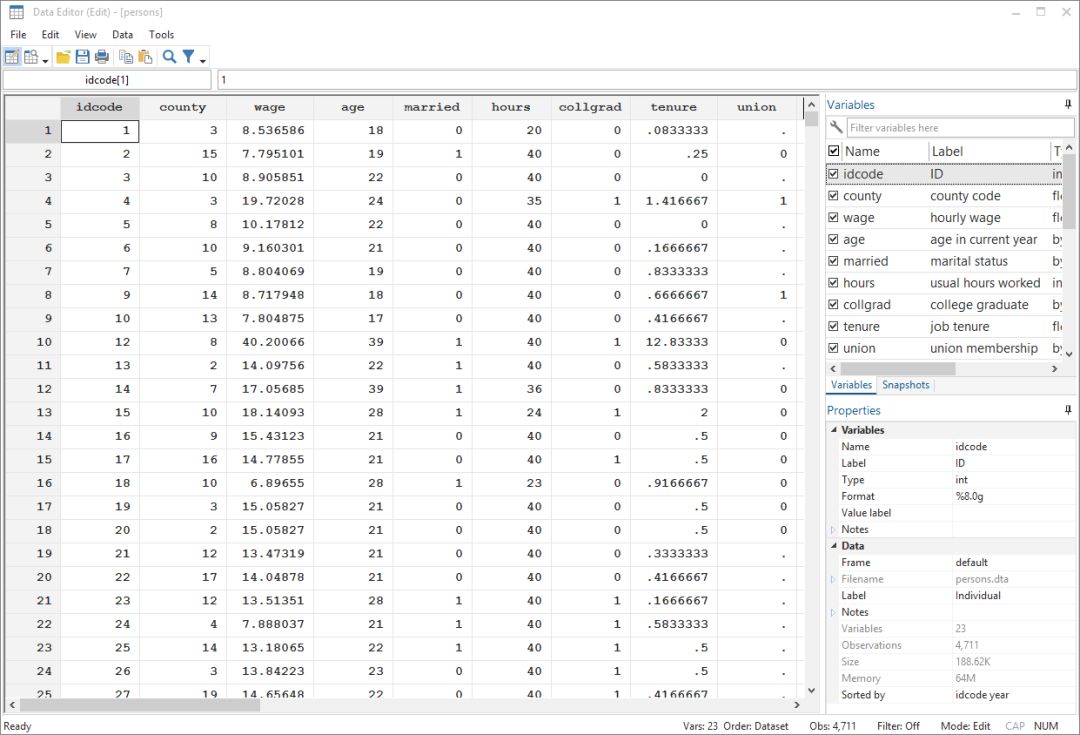Paste clipboard contents using the paste icon
Screen dimensions: 1080x735
pos(147,57)
